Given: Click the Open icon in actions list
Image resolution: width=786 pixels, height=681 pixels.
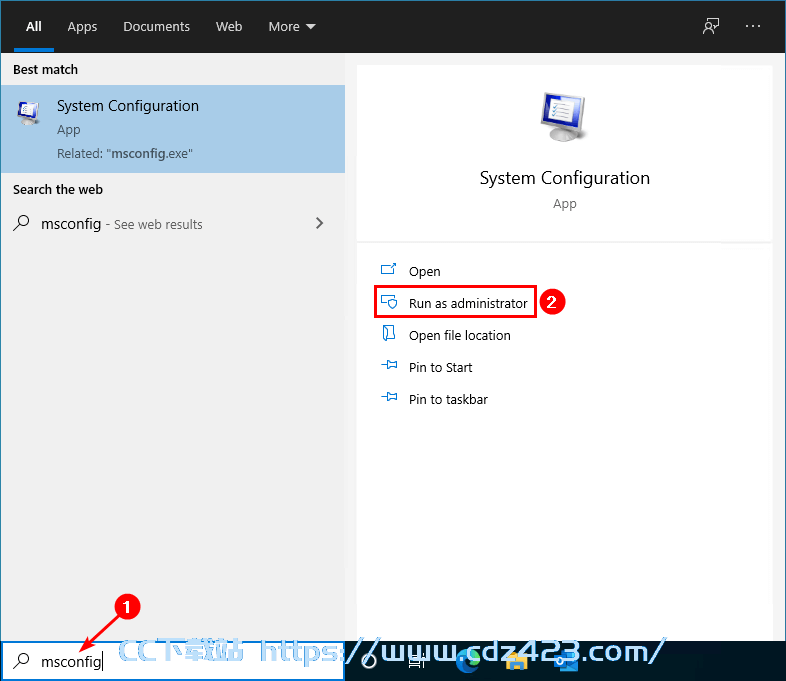Looking at the screenshot, I should pos(388,270).
